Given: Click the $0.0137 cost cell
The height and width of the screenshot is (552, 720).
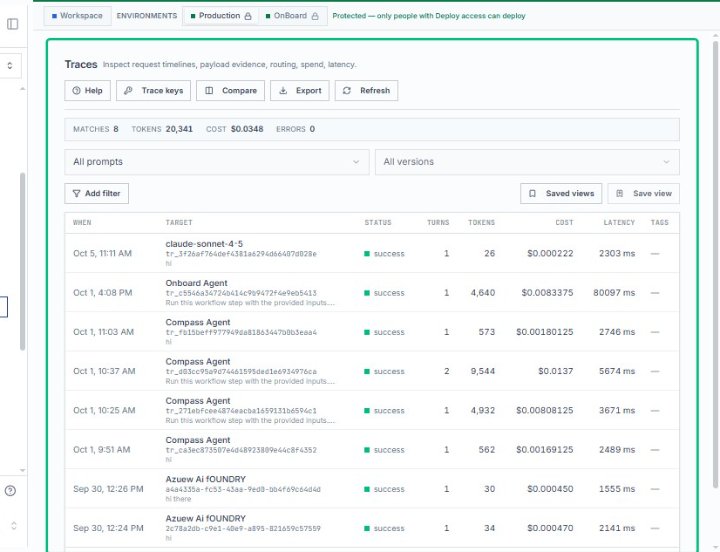Looking at the screenshot, I should coord(556,371).
